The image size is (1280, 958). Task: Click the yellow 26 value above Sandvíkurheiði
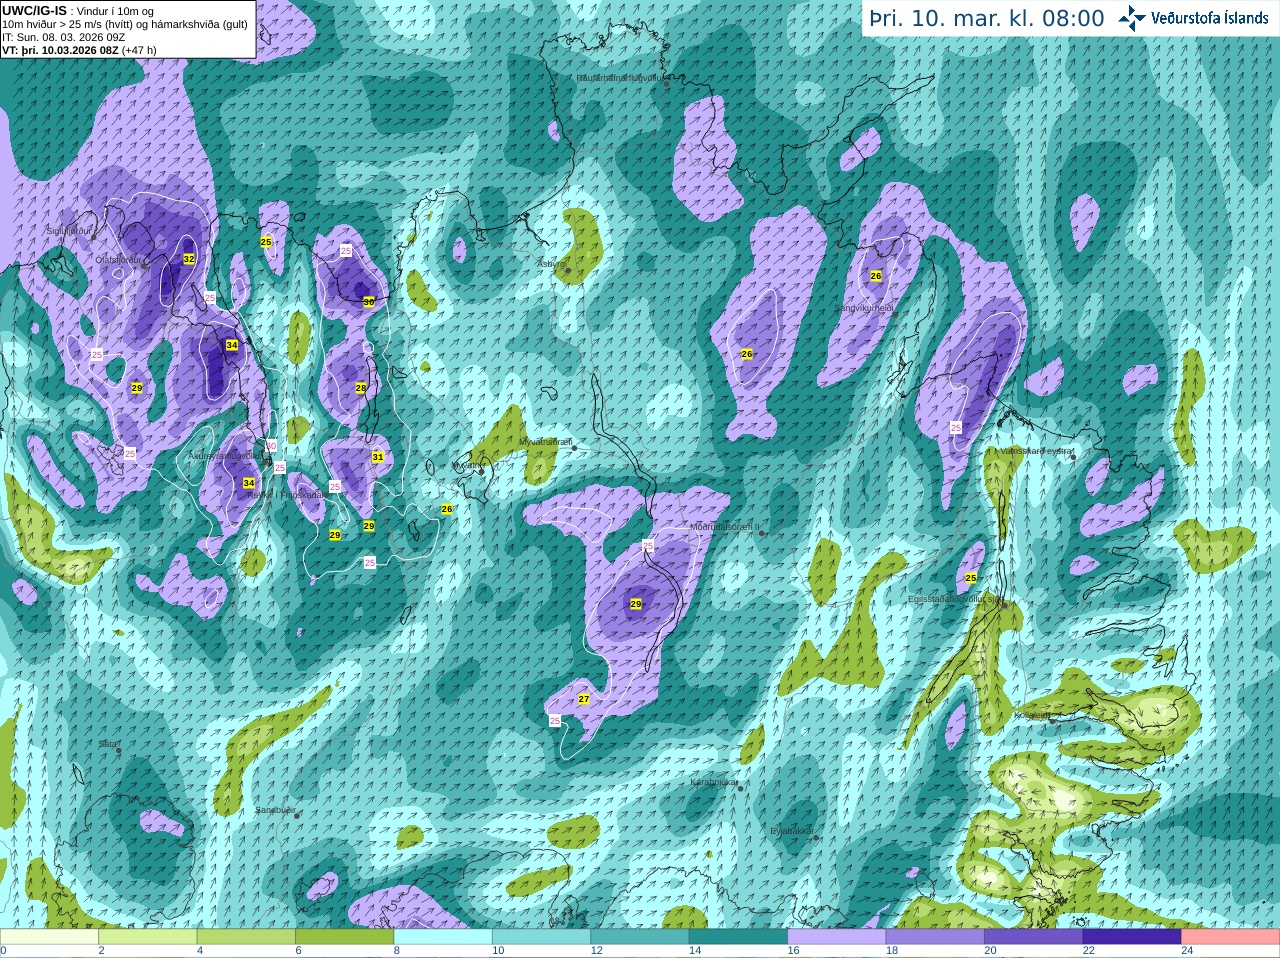(x=876, y=276)
